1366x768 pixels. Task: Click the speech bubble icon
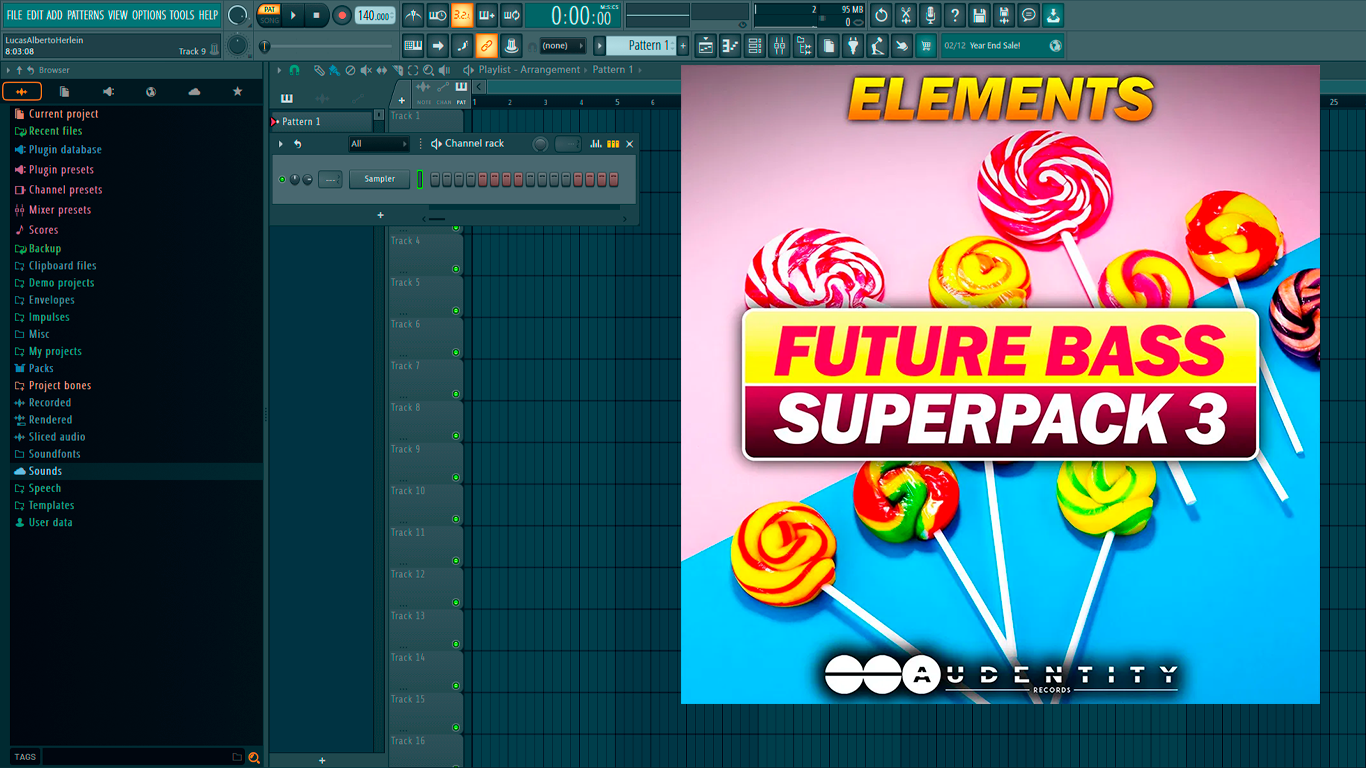coord(1028,15)
